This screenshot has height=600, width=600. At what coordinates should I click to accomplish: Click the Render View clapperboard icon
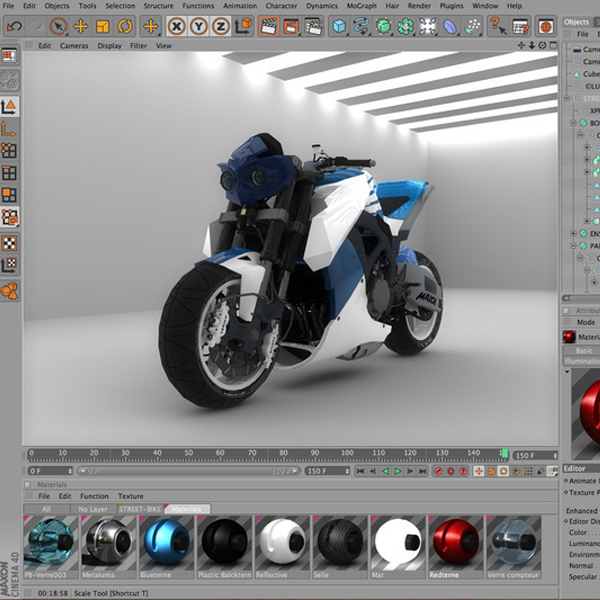point(268,26)
